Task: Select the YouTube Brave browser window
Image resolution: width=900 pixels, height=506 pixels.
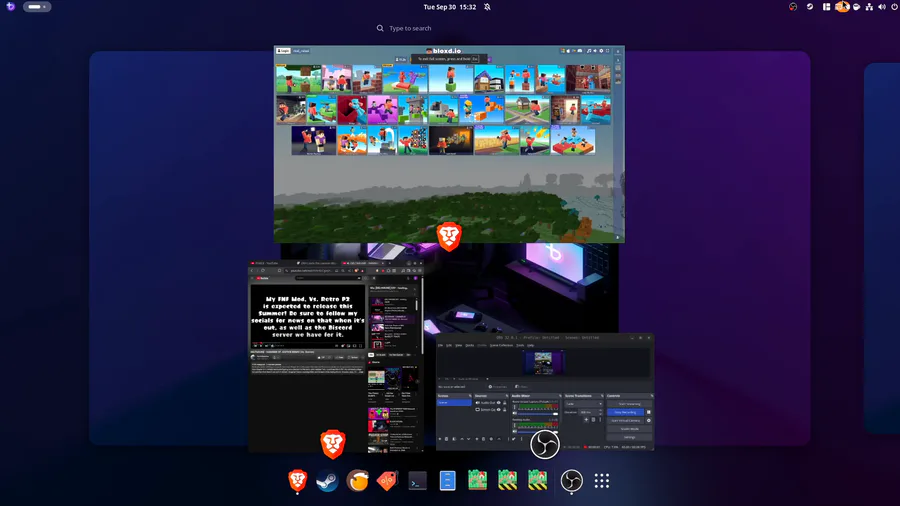Action: point(336,356)
